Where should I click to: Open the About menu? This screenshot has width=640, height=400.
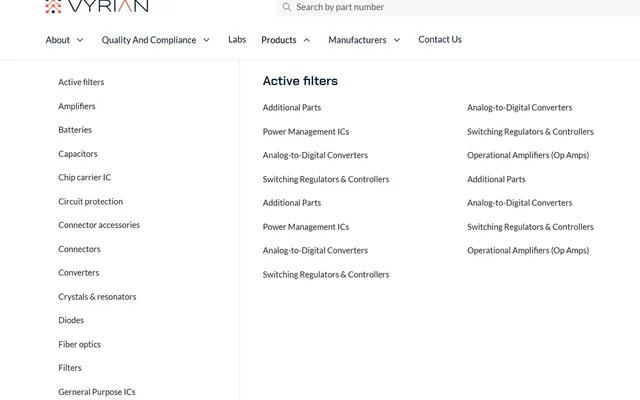tap(58, 40)
